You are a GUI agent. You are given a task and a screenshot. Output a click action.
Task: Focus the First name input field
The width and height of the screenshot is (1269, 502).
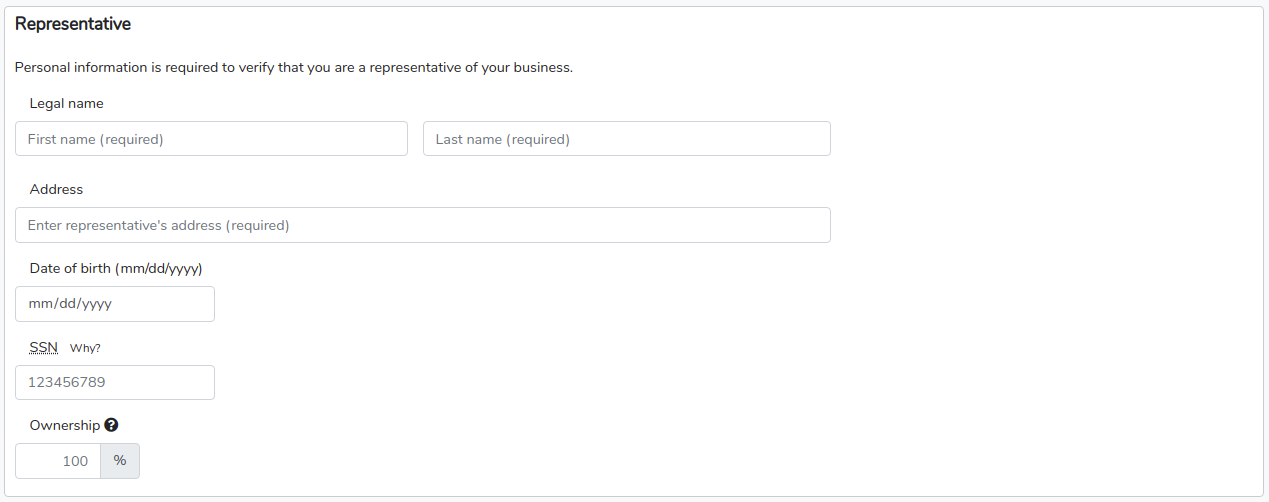click(x=211, y=139)
